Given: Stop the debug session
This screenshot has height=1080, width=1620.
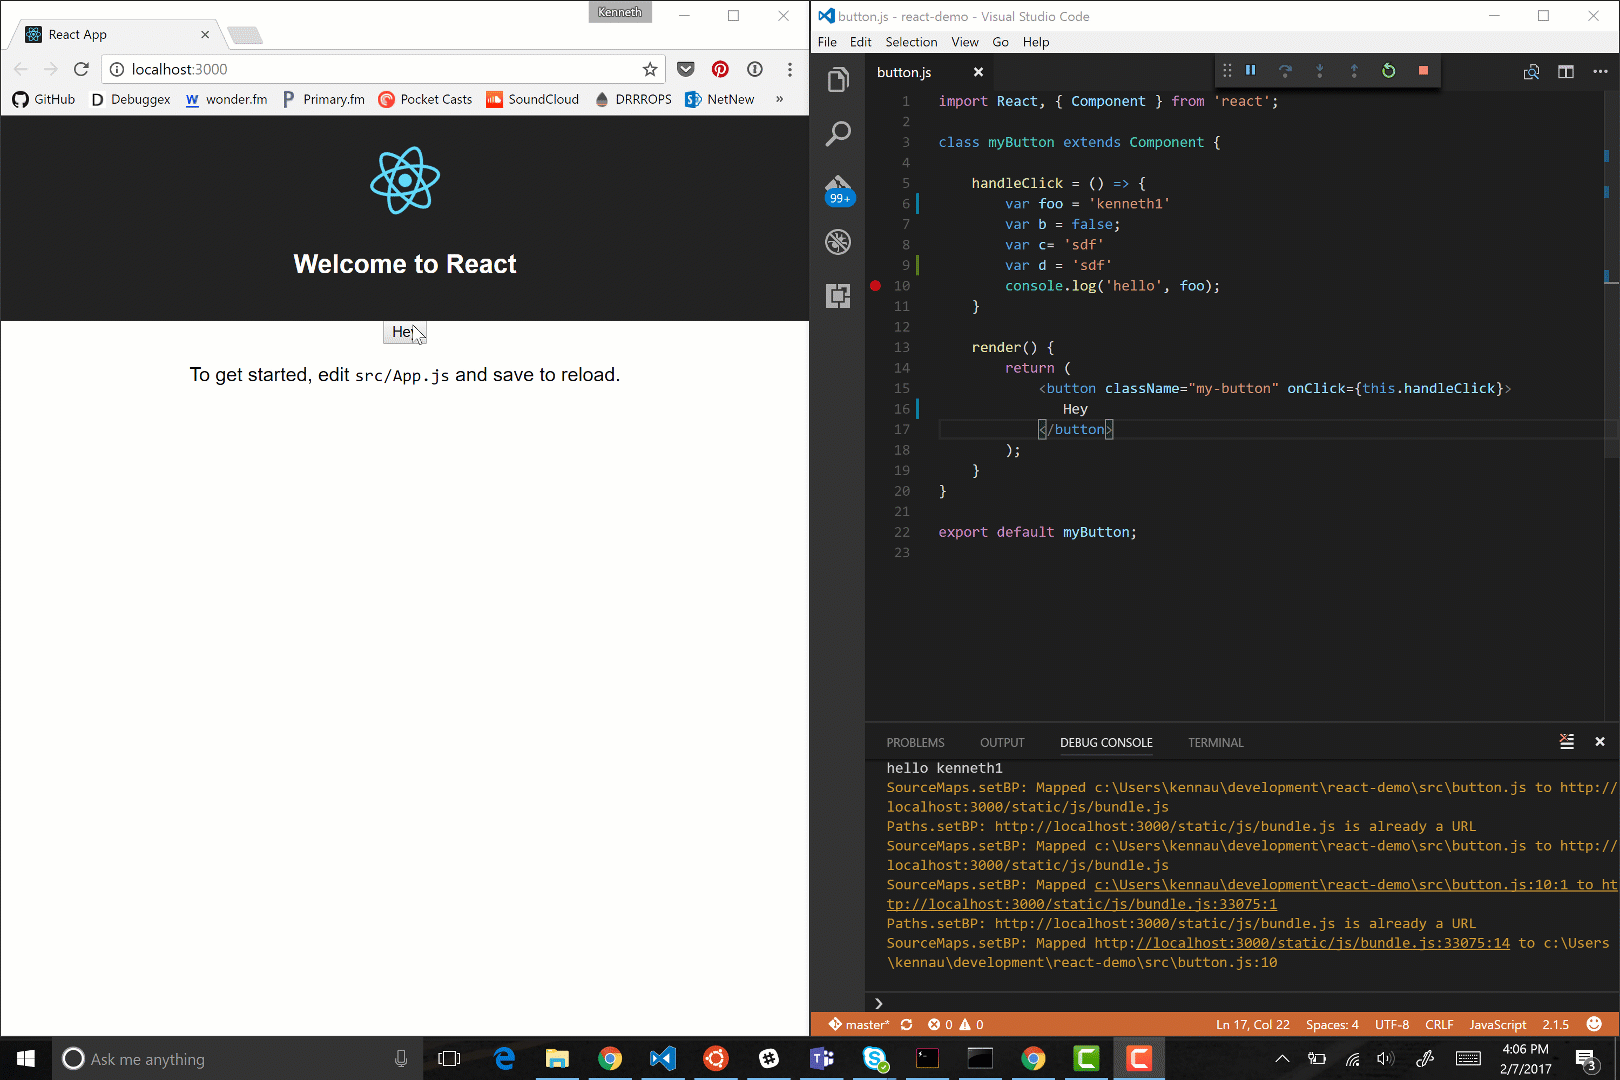Looking at the screenshot, I should [1423, 71].
